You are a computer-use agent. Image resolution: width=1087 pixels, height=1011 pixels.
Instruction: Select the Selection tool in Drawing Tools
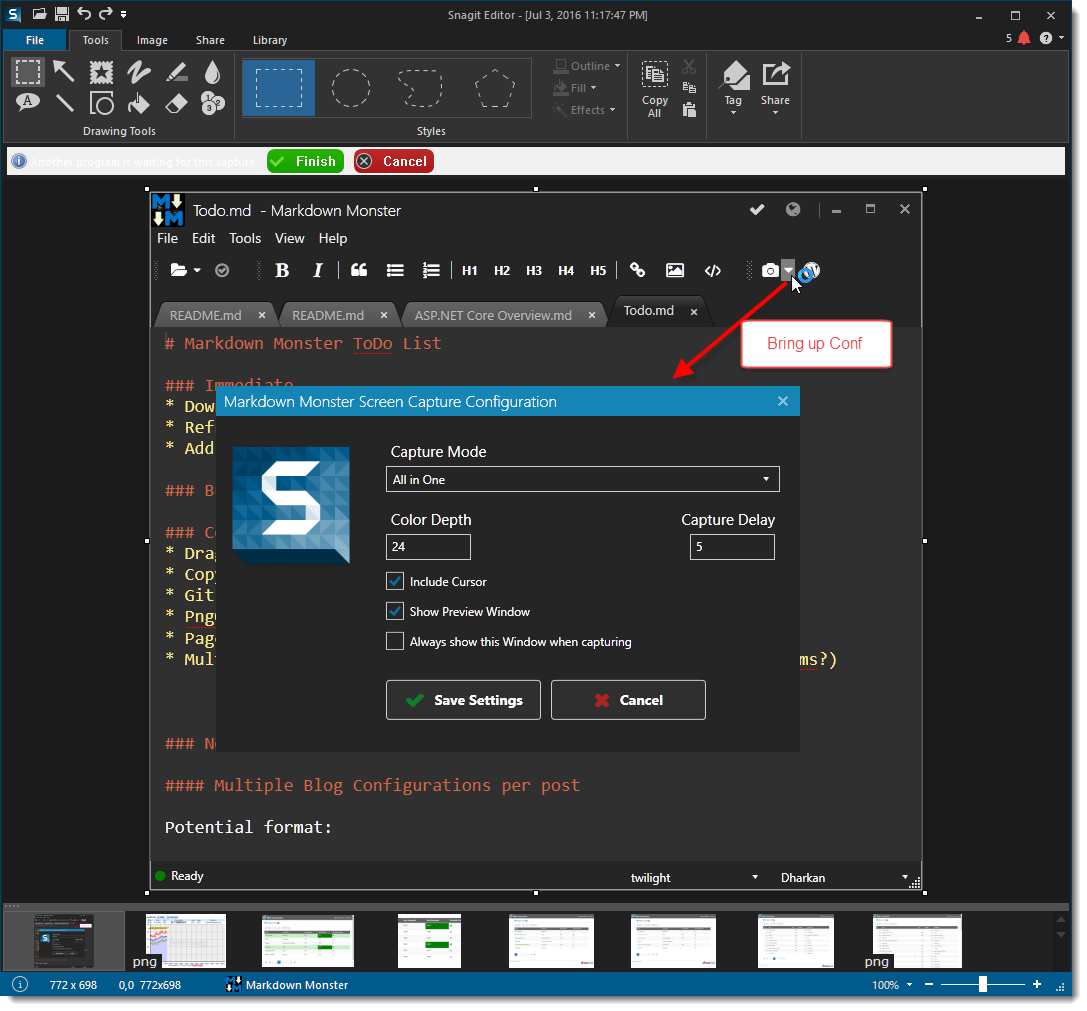[x=28, y=72]
